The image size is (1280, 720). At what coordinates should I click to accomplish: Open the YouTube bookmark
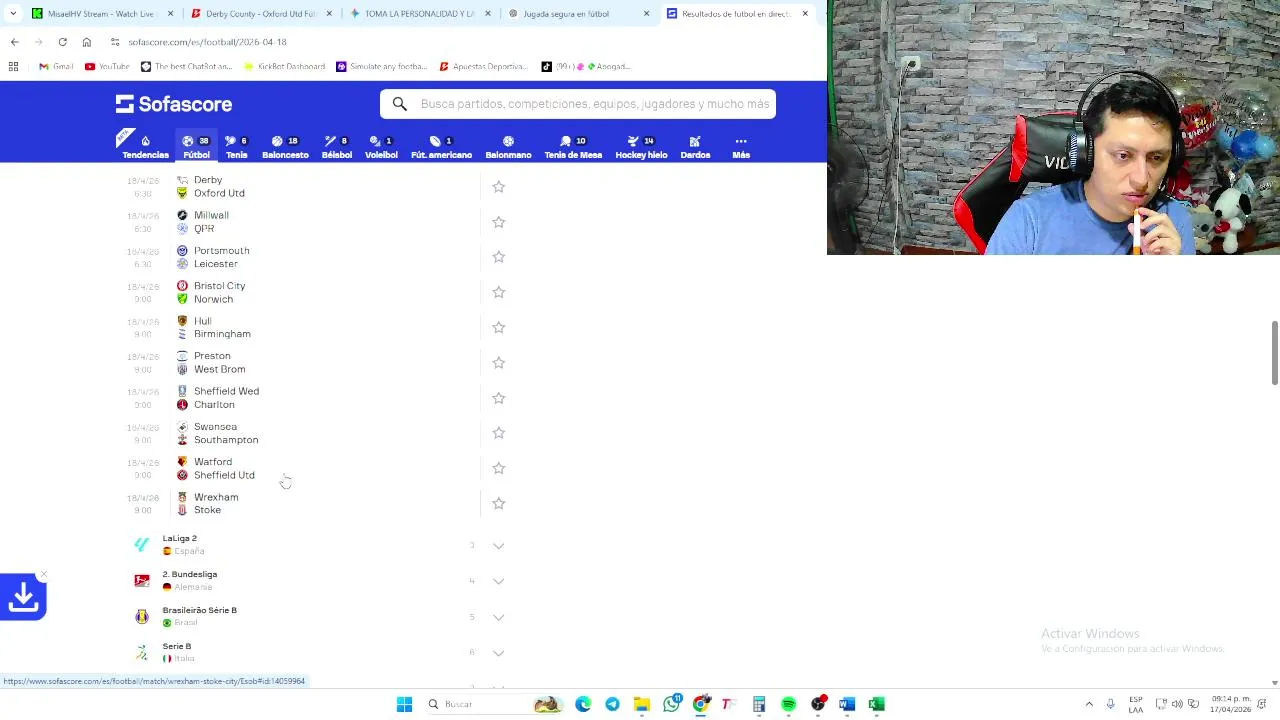[x=107, y=66]
